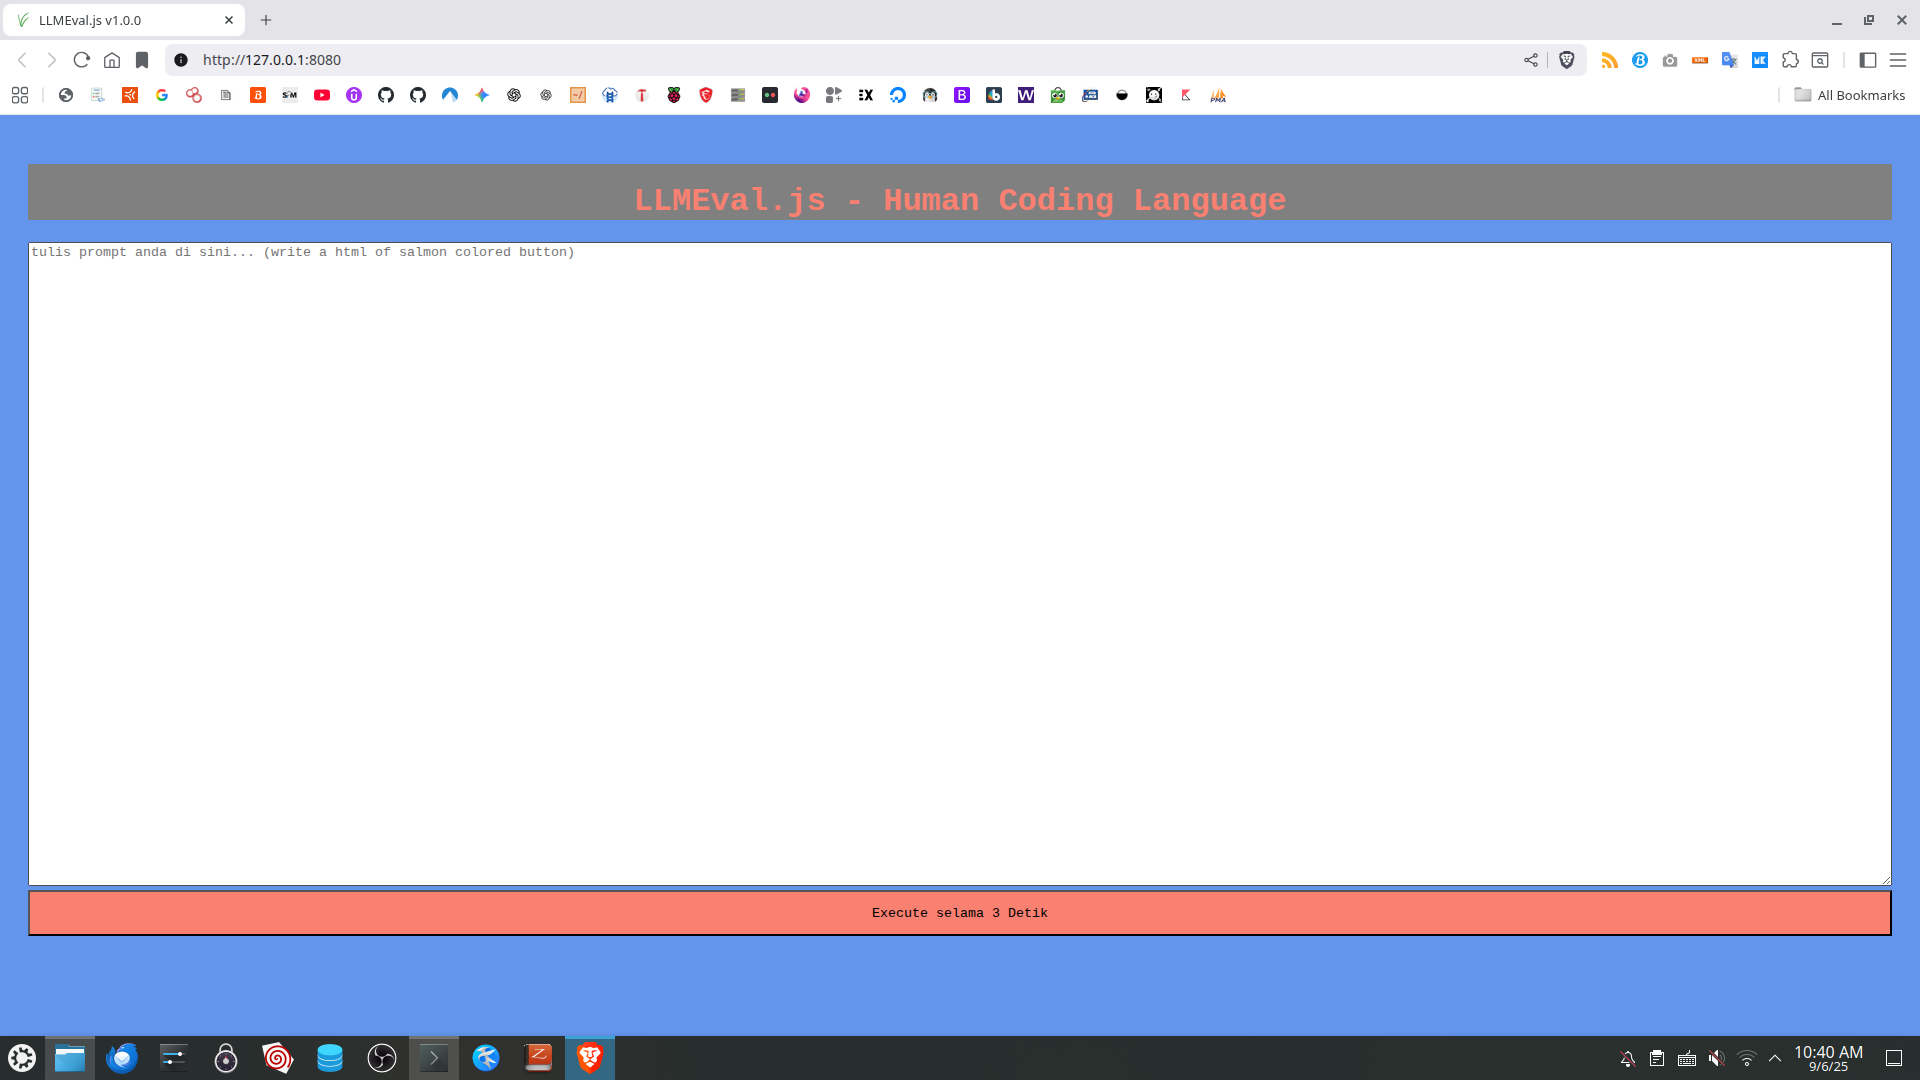Click the Raspberry Pi bookmark icon
This screenshot has height=1080, width=1920.
674,95
